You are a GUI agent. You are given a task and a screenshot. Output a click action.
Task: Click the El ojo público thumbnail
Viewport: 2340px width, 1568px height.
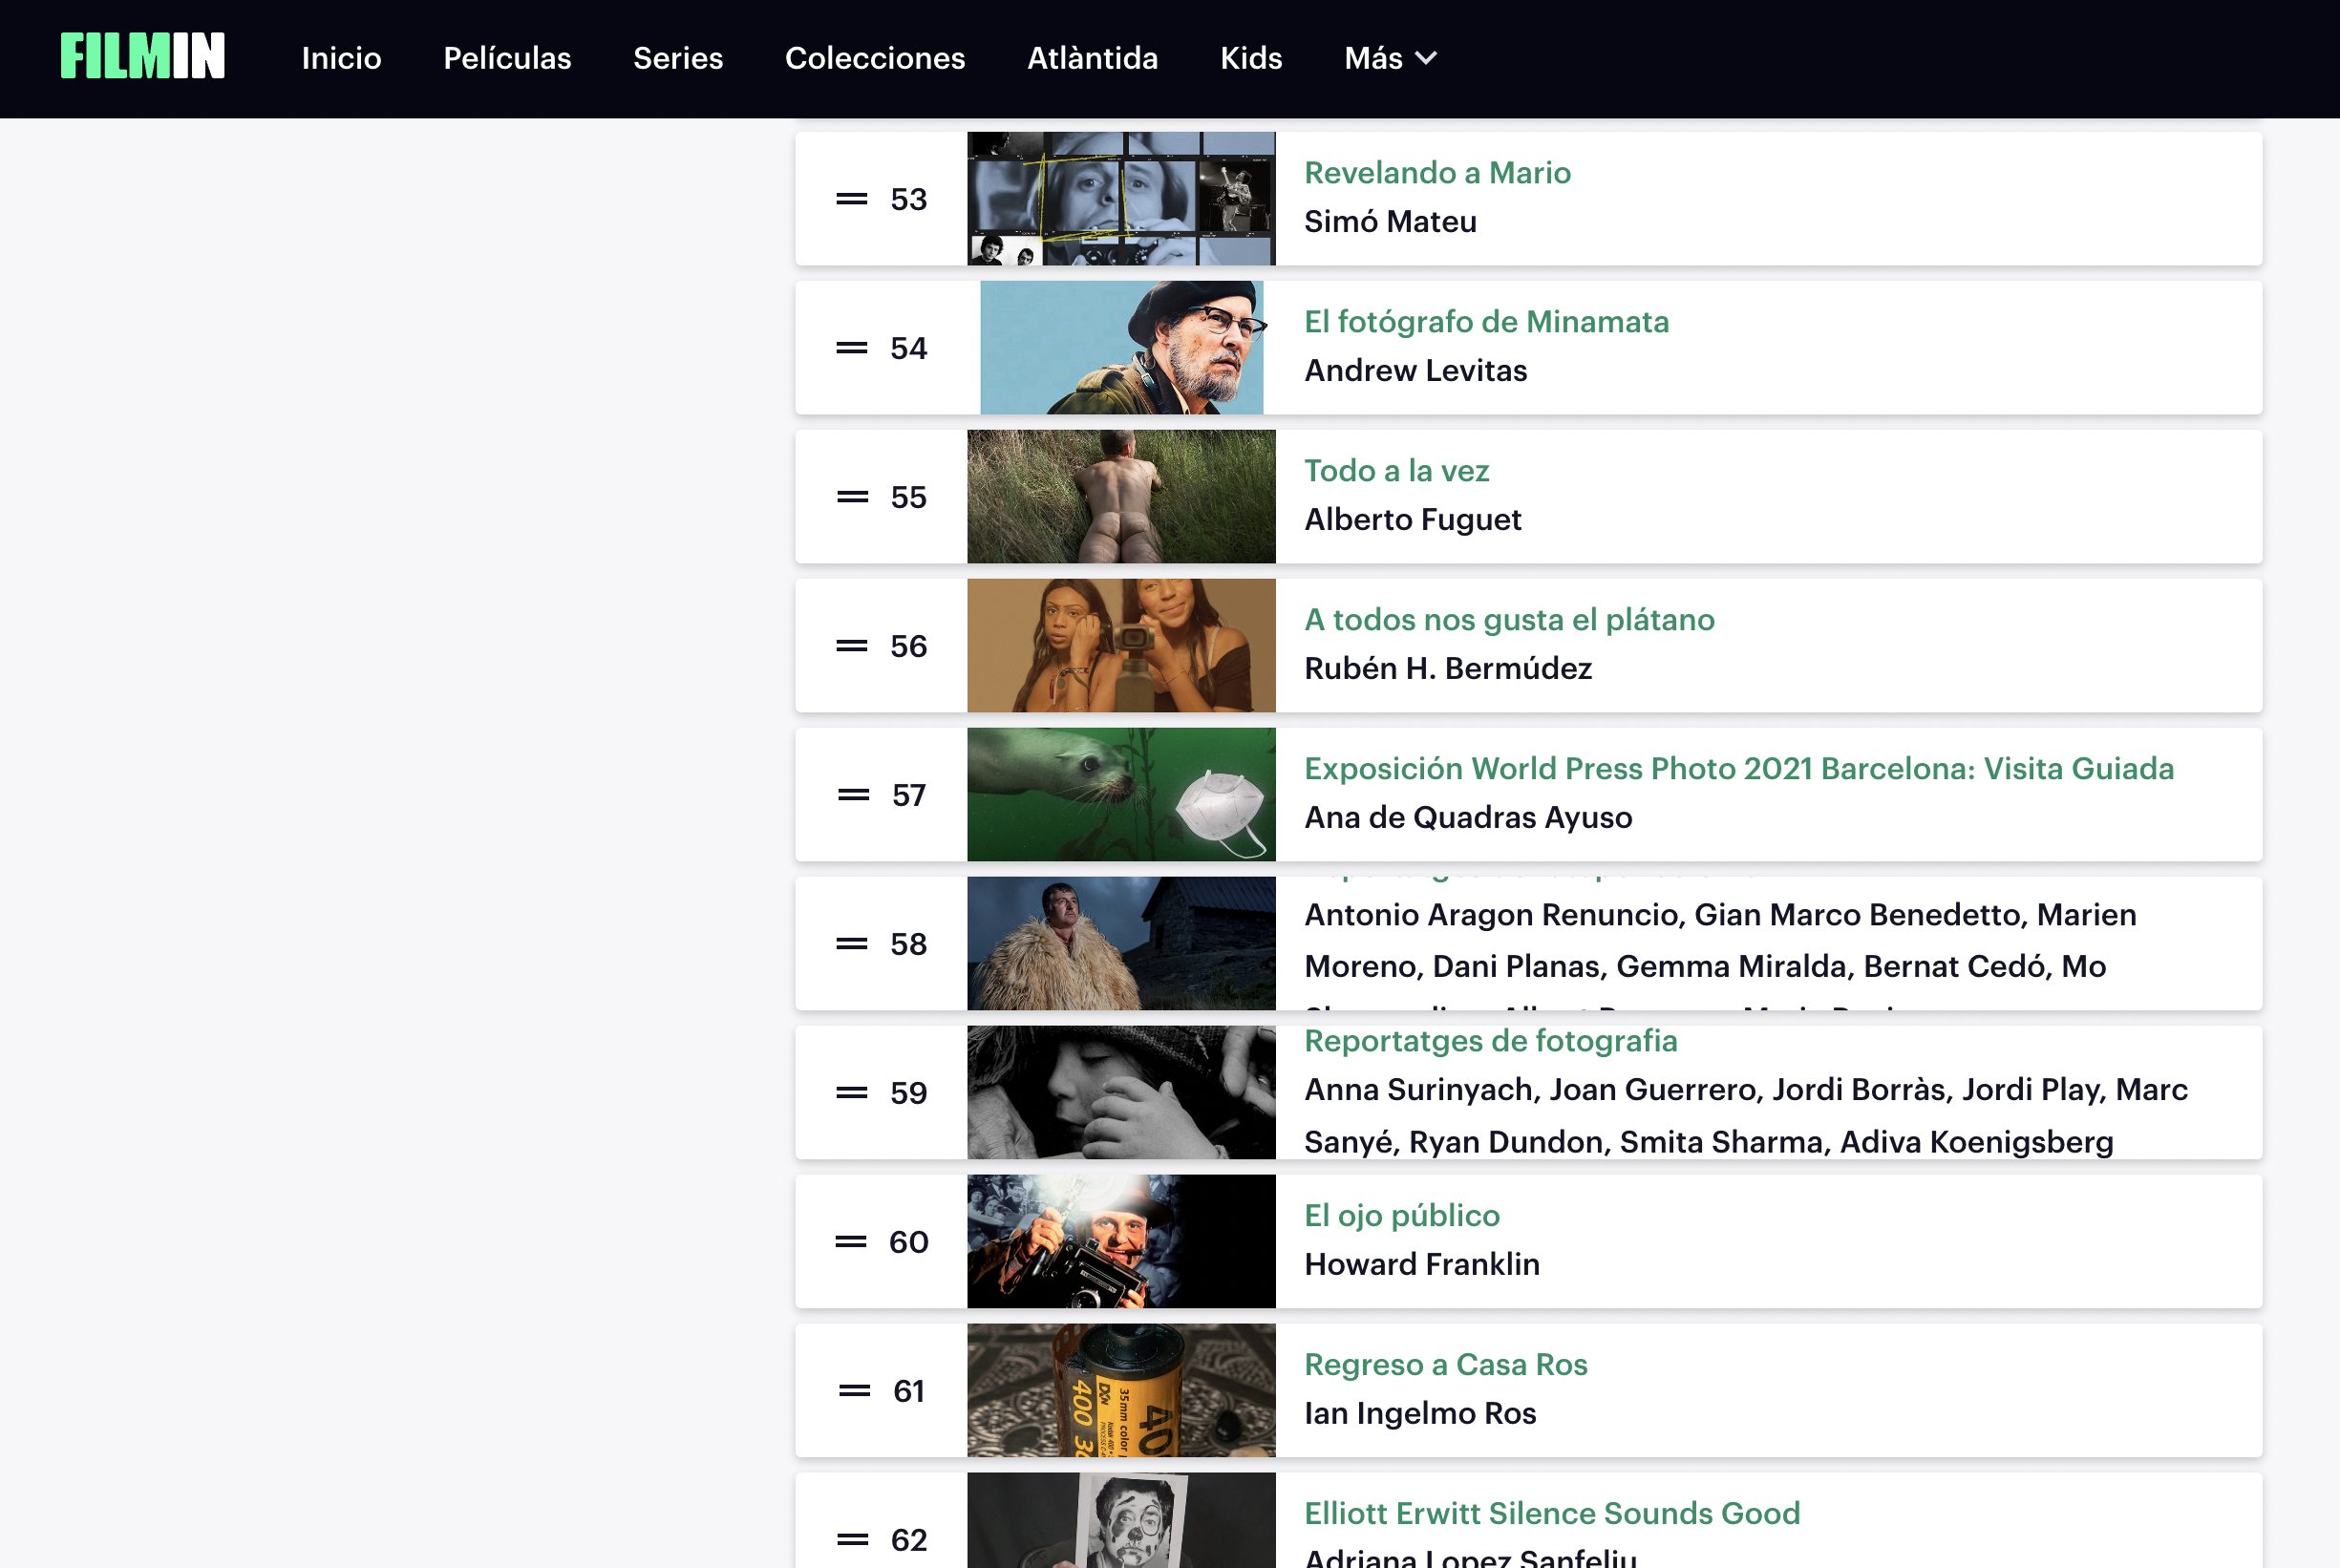coord(1120,1241)
